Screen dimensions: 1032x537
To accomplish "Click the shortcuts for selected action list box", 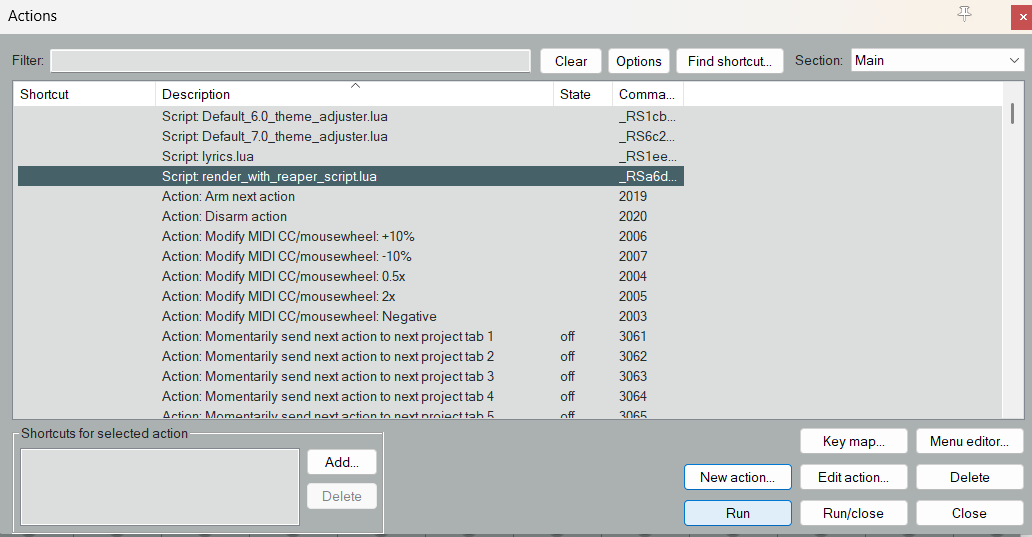I will tap(160, 487).
